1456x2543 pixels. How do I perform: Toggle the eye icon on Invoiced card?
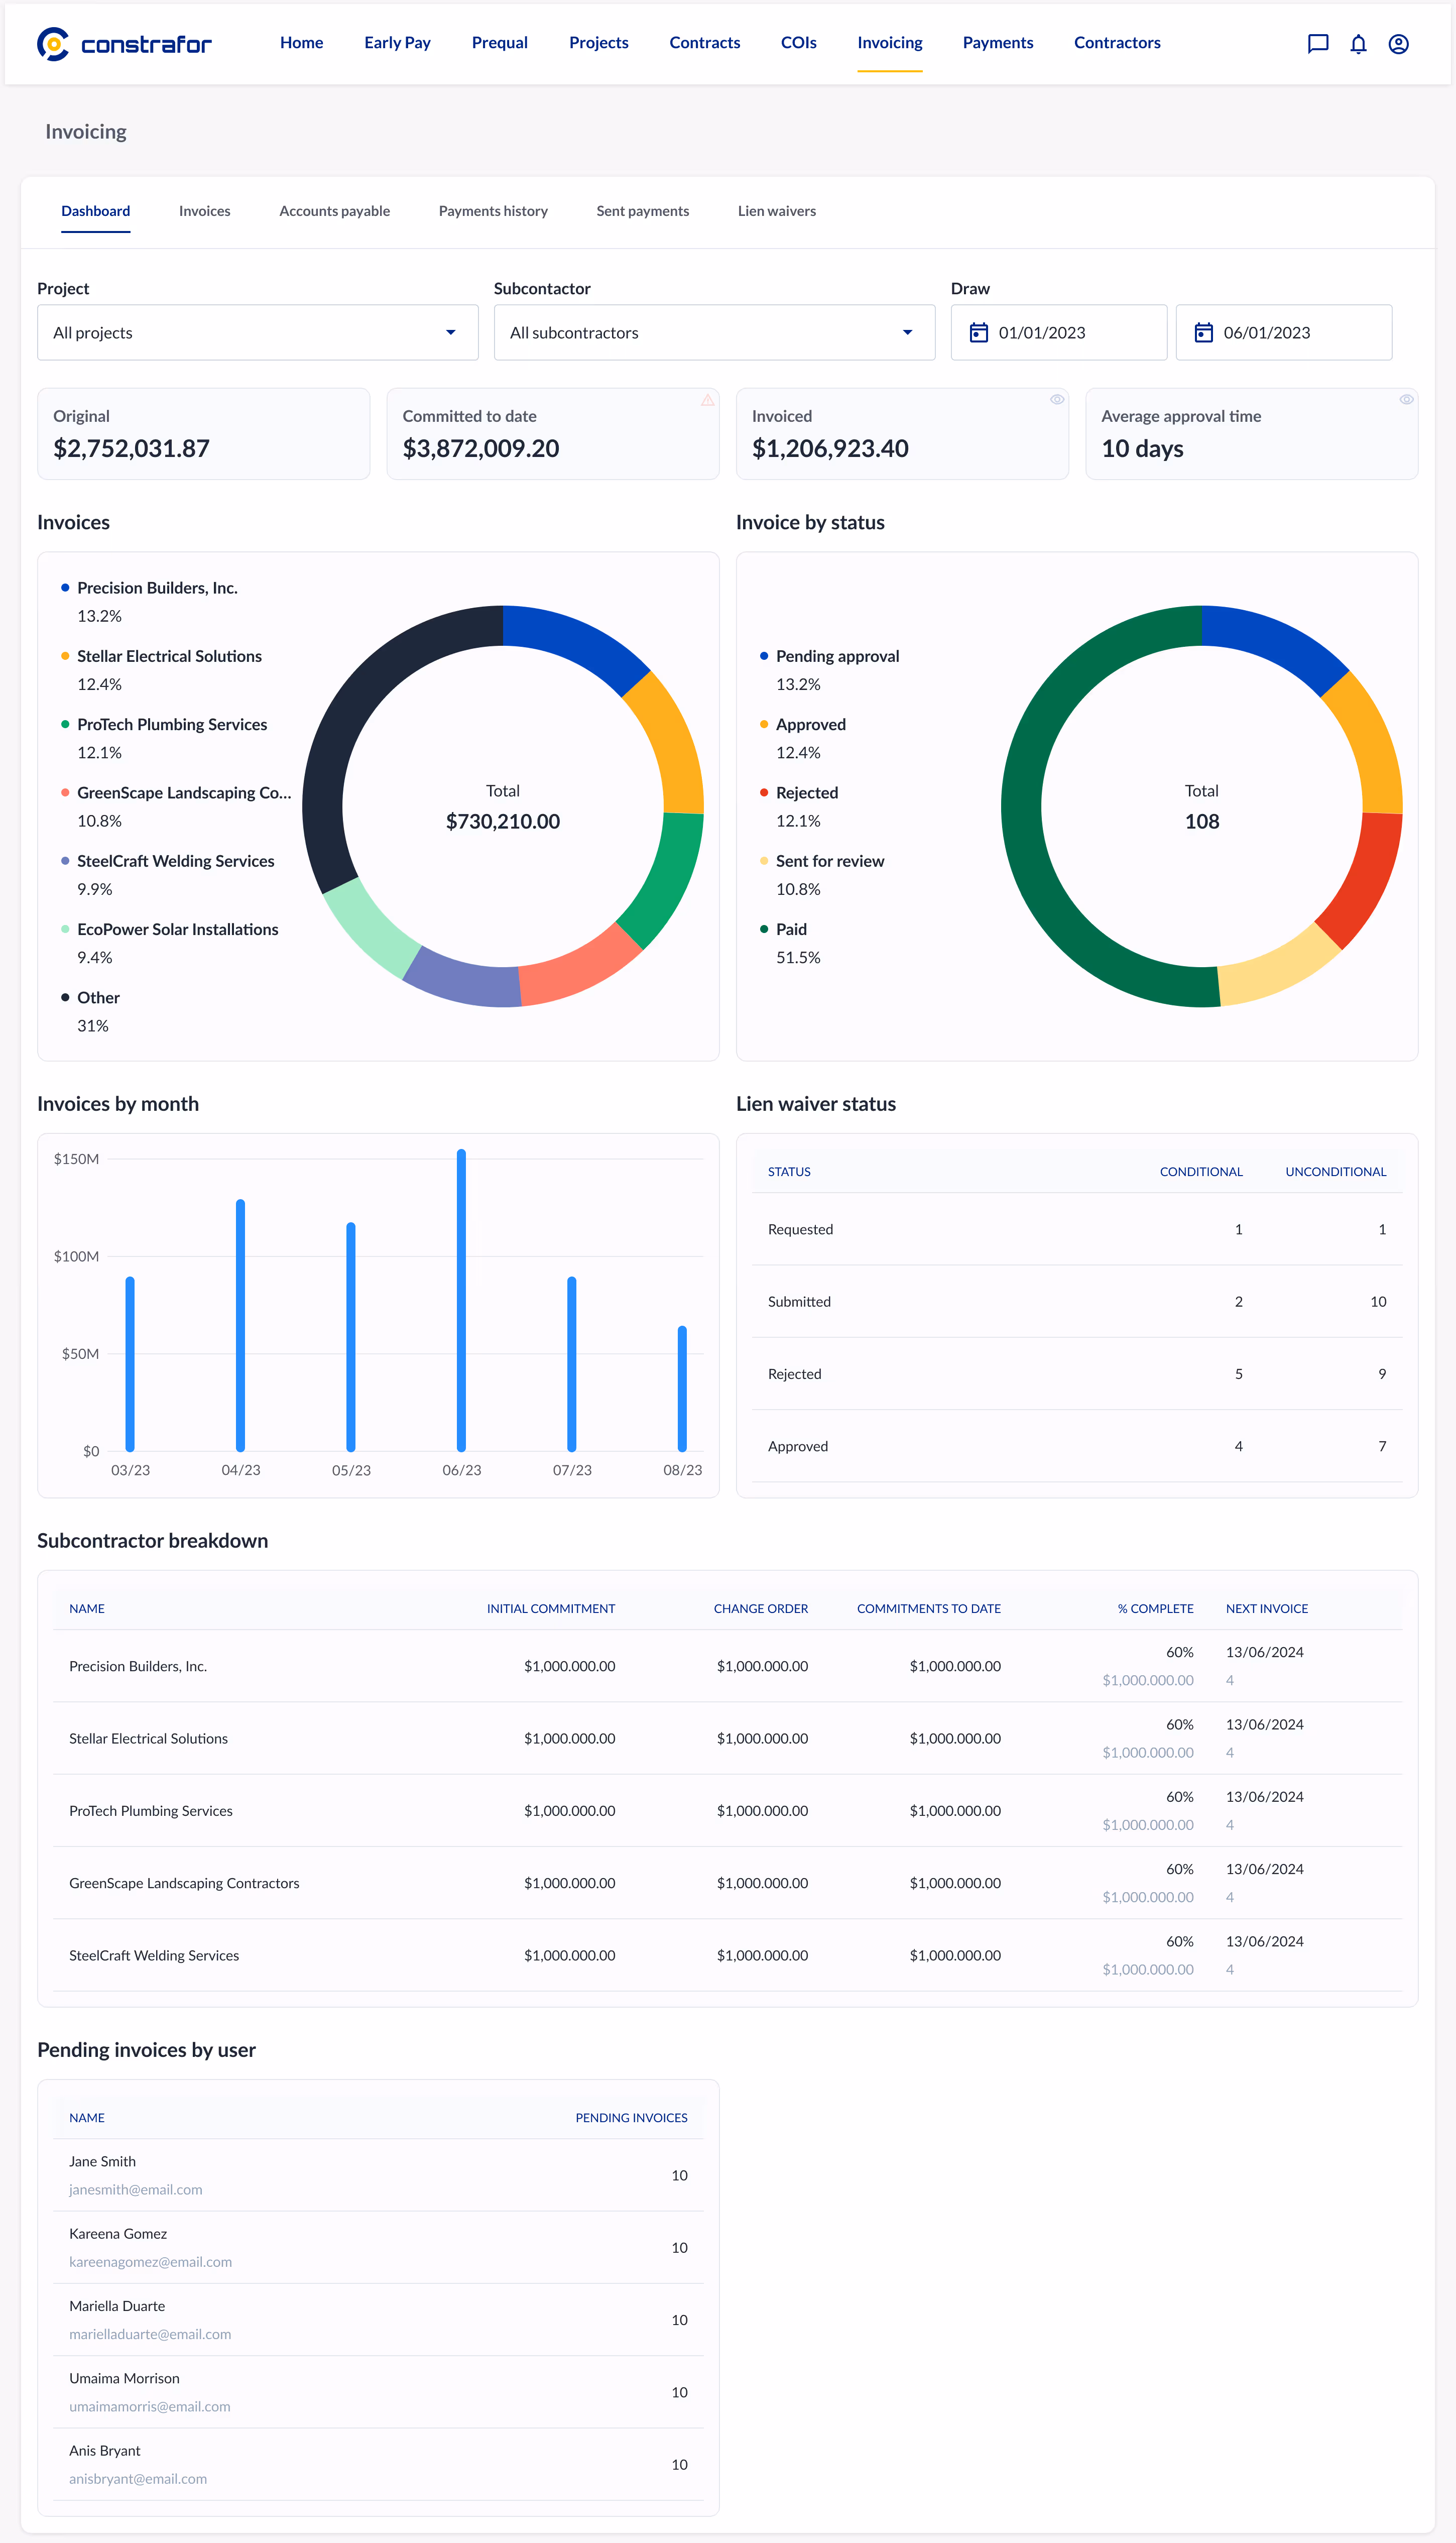point(1056,399)
